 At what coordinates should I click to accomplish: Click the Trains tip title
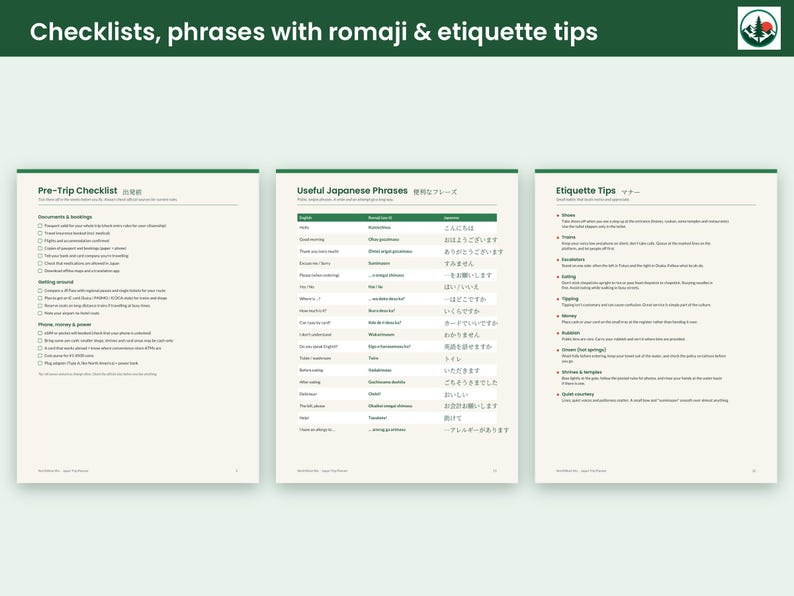[x=568, y=237]
